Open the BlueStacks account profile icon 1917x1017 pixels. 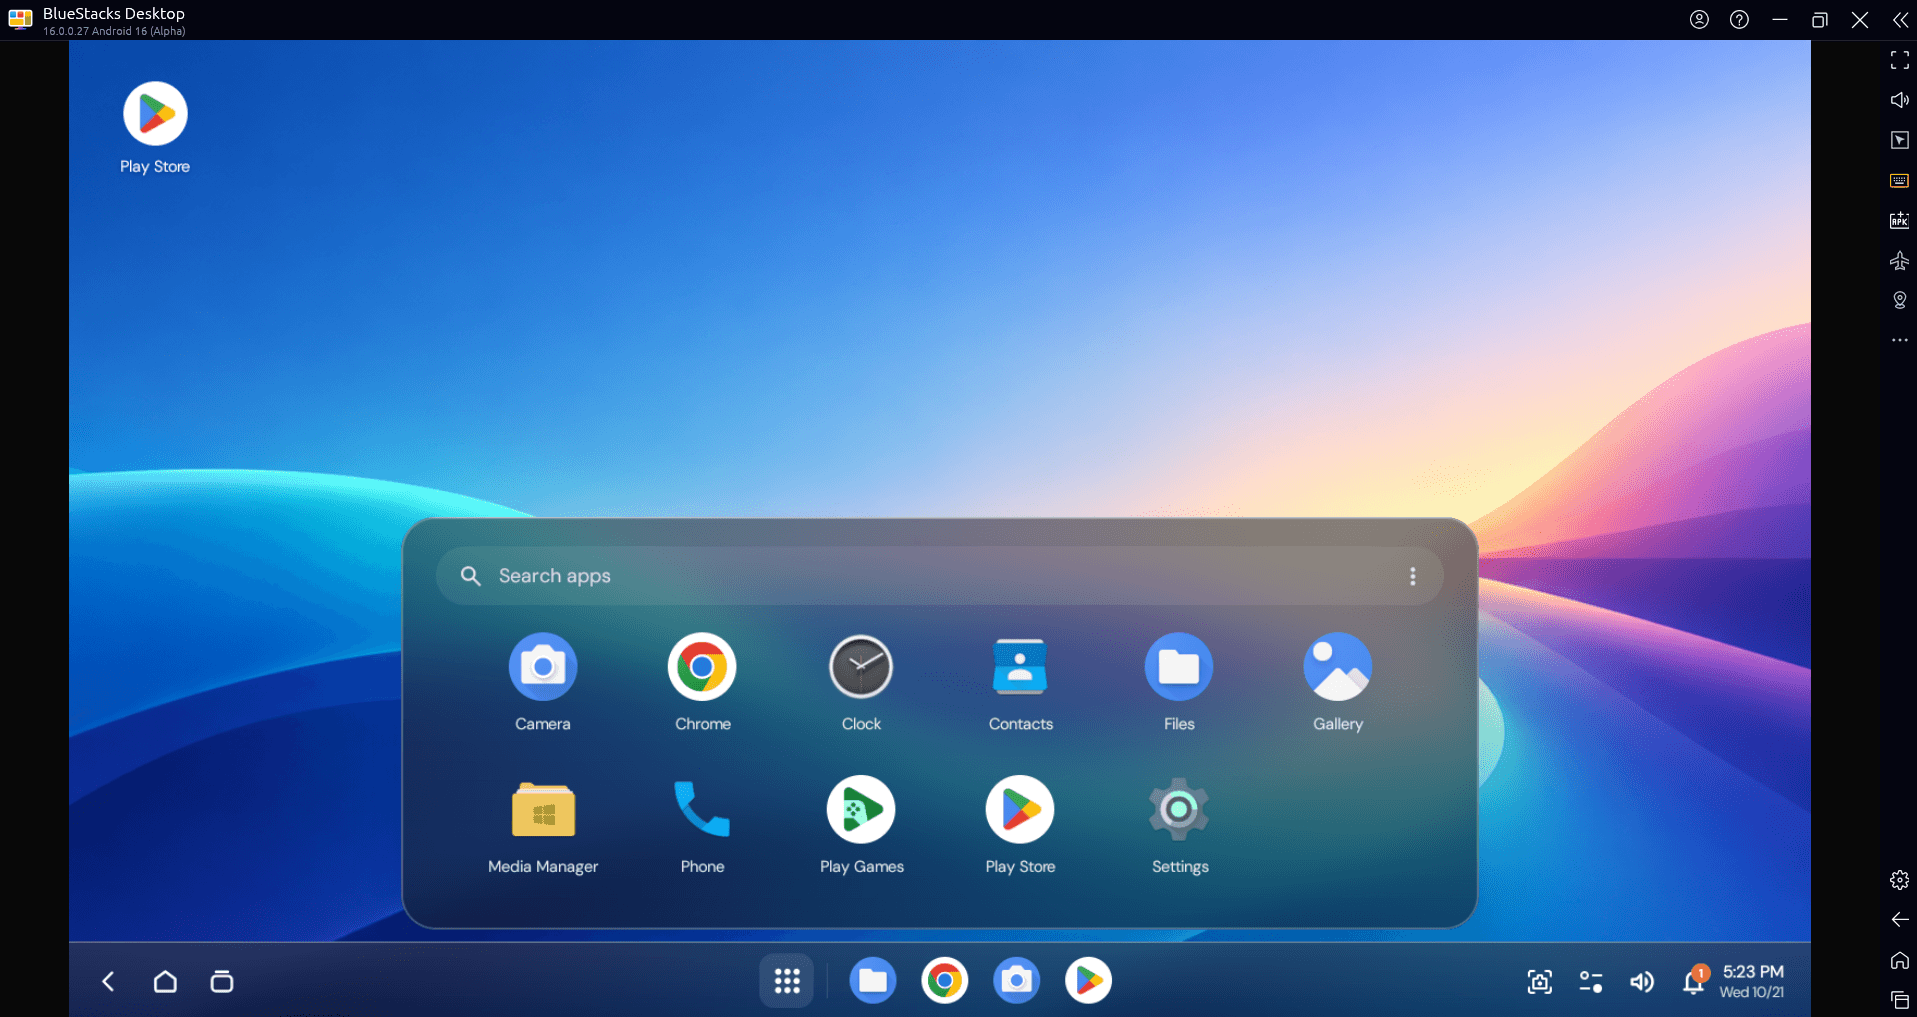click(1699, 20)
